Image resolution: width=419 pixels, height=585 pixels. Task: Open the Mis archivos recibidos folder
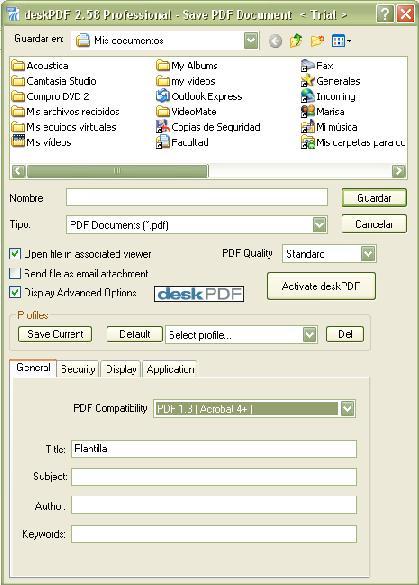click(x=65, y=112)
